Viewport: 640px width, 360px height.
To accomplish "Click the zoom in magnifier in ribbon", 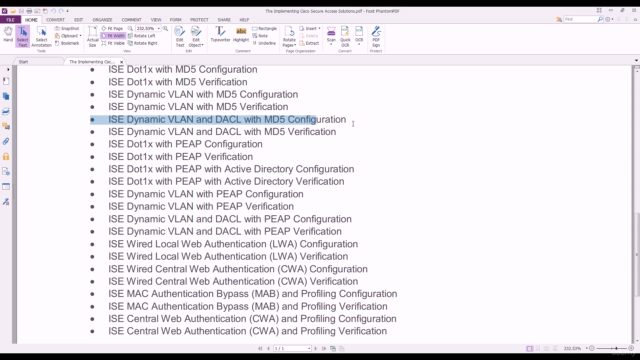I will 165,29.
